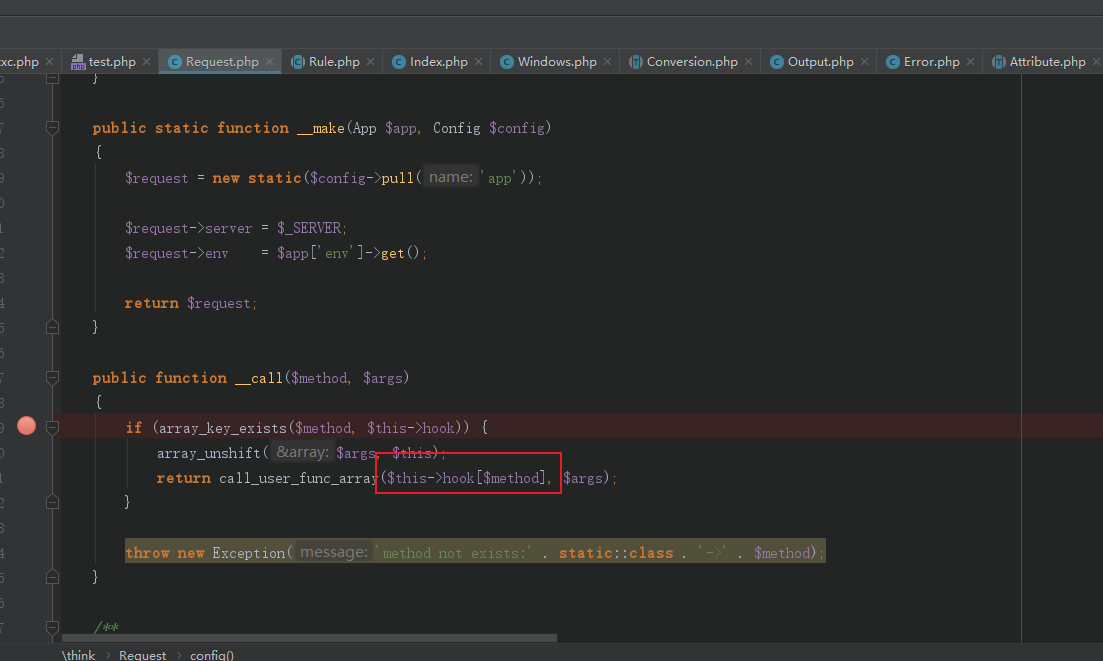The image size is (1103, 661).
Task: Close the test.php tab
Action: coord(146,62)
